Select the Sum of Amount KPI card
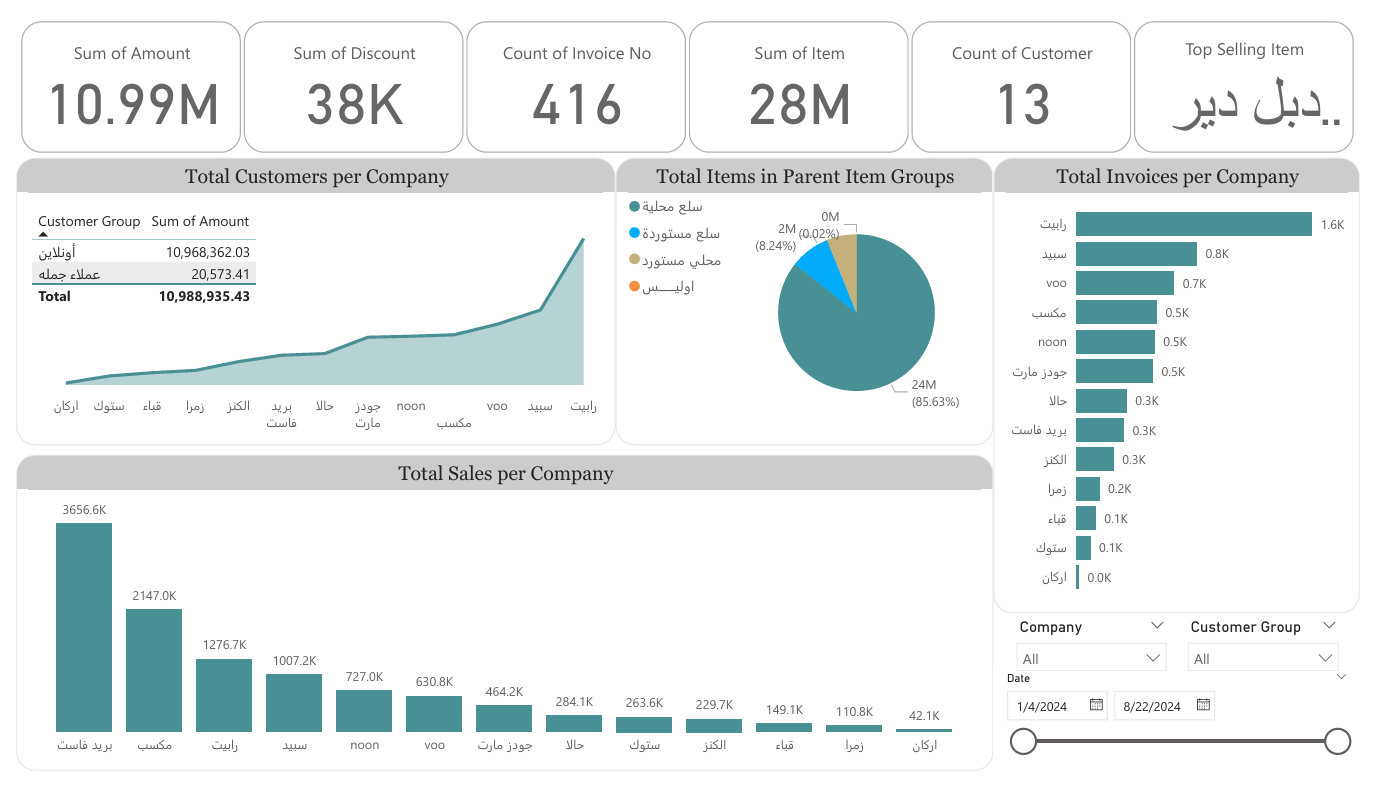1378x785 pixels. [x=130, y=86]
